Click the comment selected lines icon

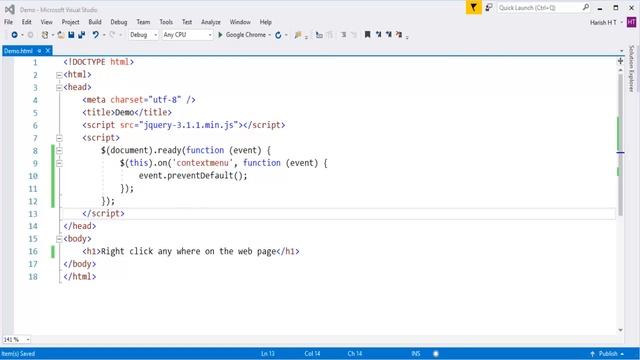click(319, 35)
